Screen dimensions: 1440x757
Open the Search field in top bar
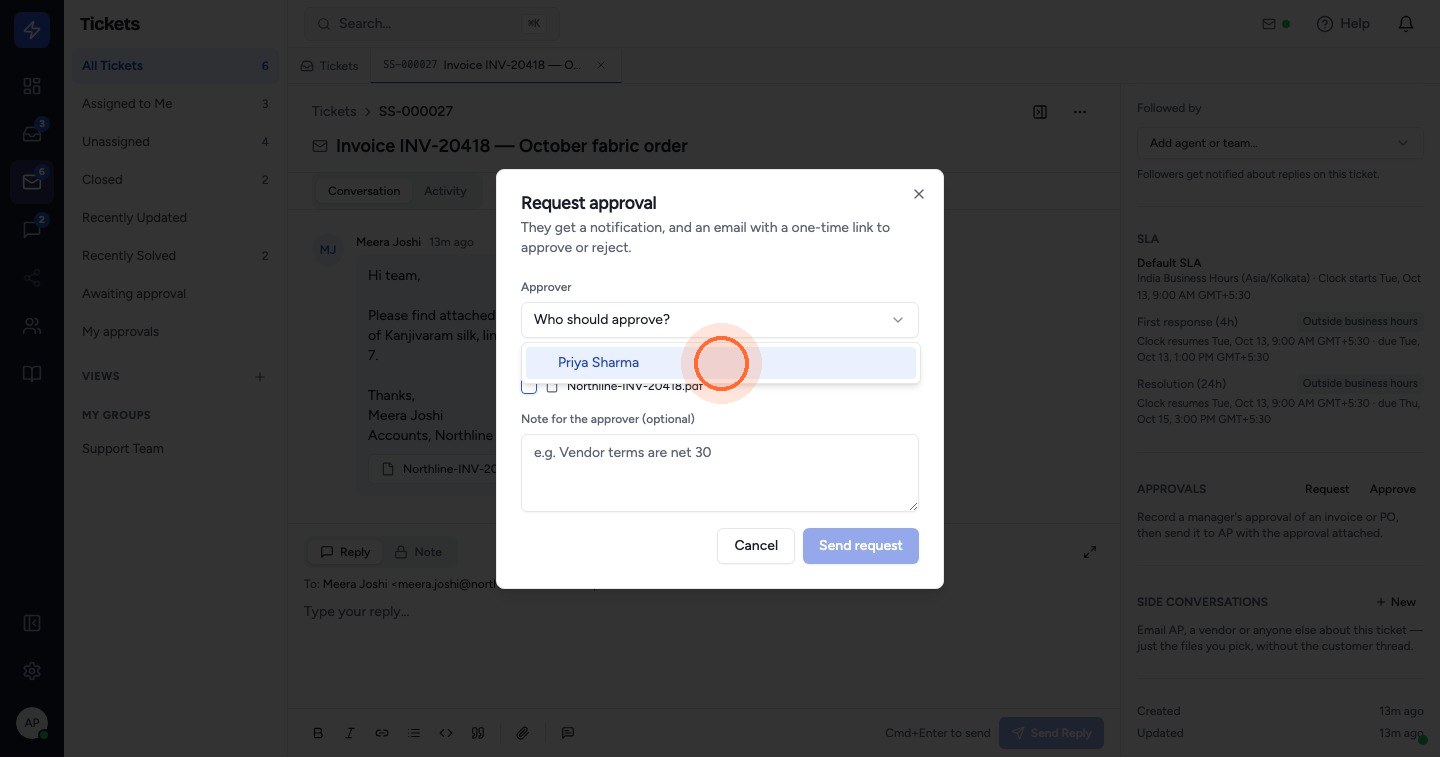point(432,24)
